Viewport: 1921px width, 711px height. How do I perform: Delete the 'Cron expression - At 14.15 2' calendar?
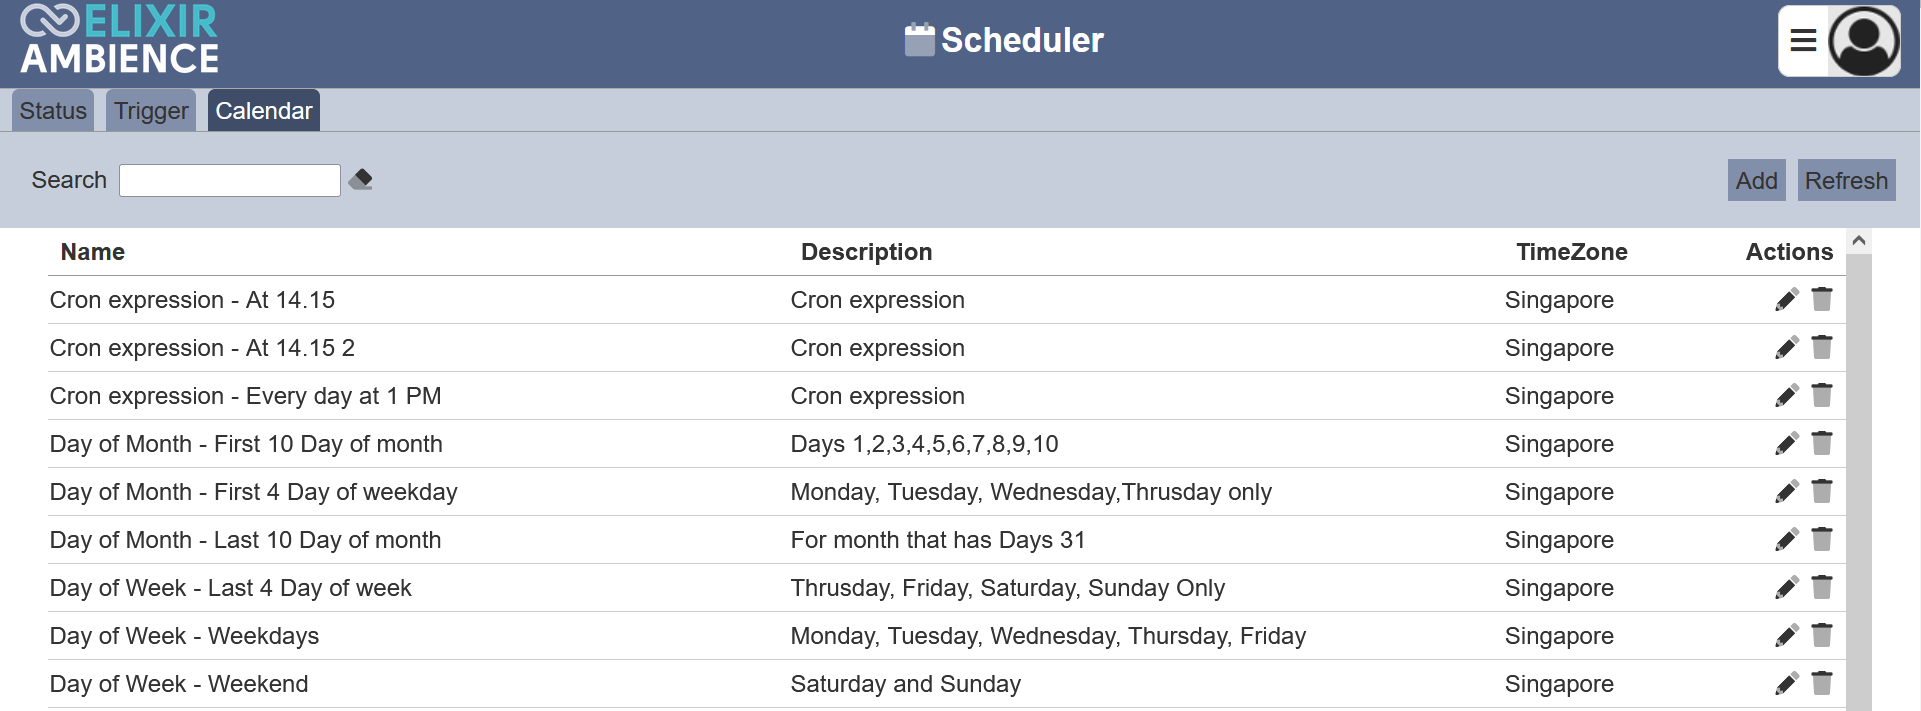(x=1822, y=348)
